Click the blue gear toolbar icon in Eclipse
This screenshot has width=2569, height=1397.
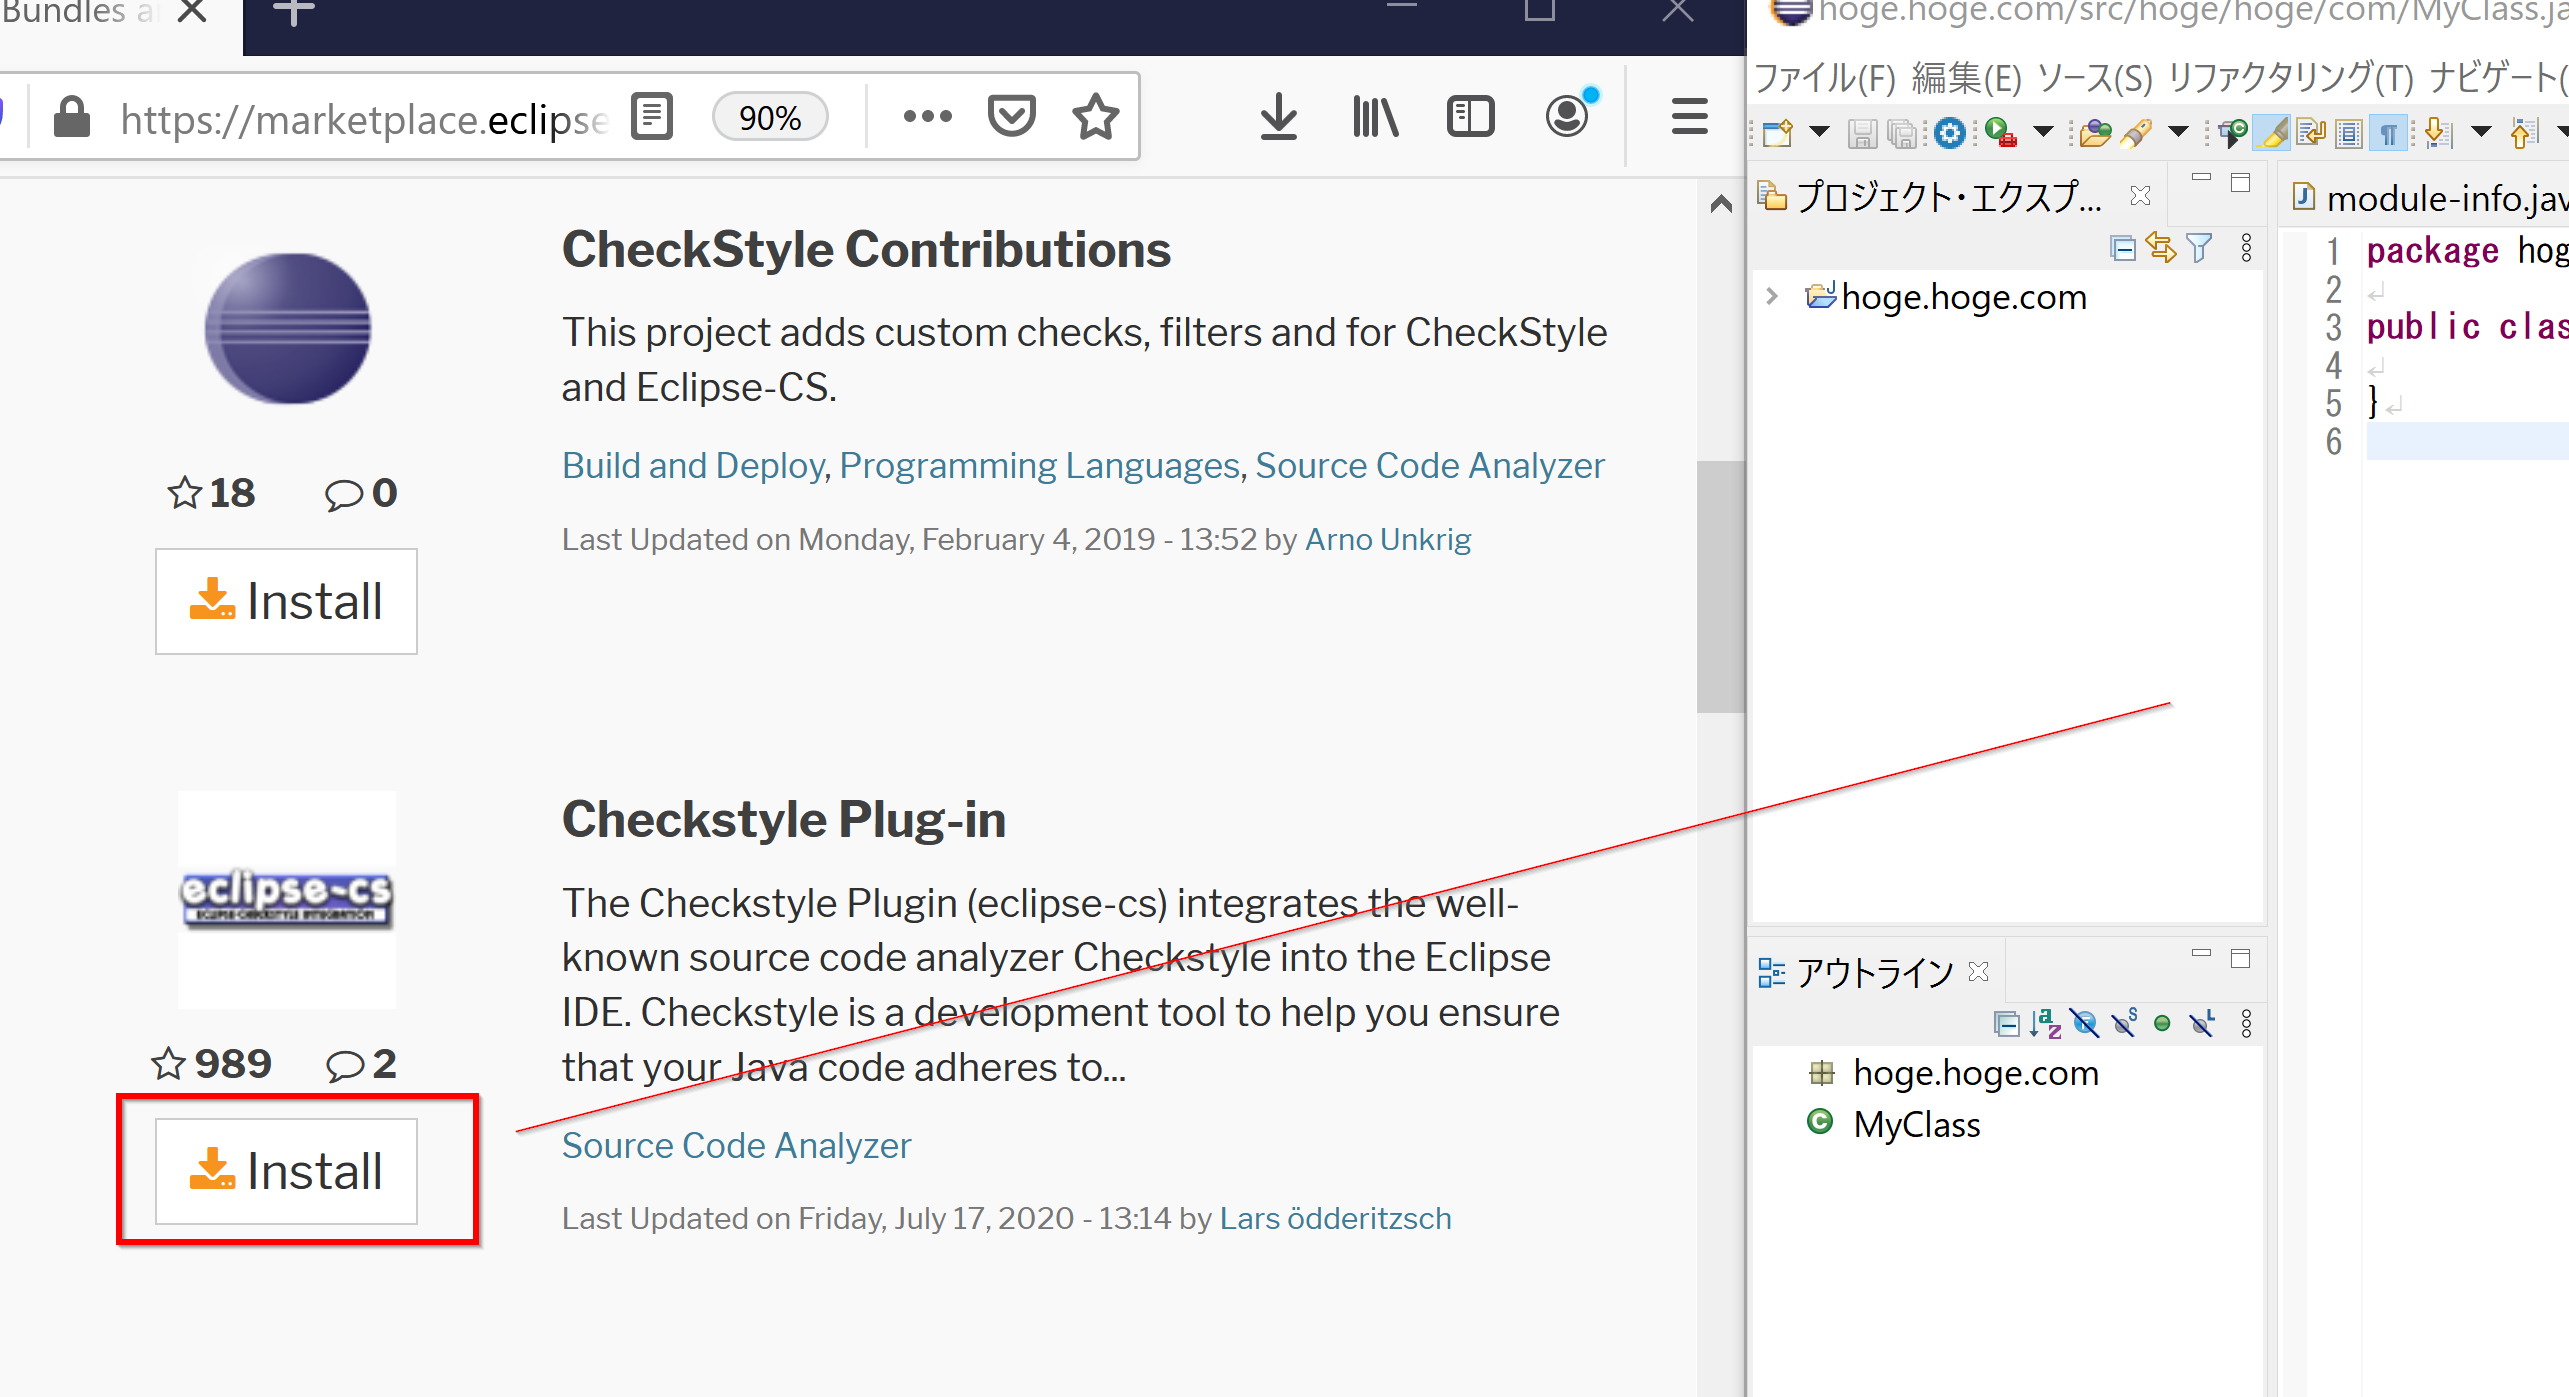[x=1950, y=132]
